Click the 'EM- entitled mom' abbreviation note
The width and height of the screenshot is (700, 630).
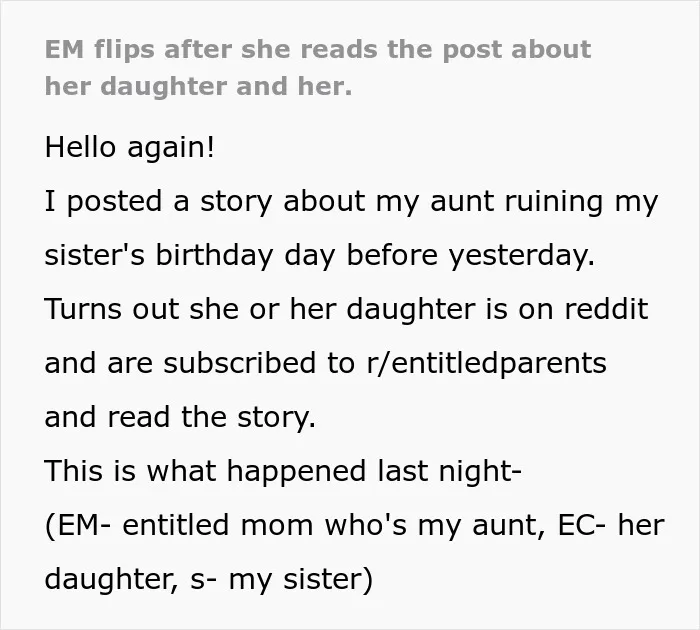pos(179,525)
